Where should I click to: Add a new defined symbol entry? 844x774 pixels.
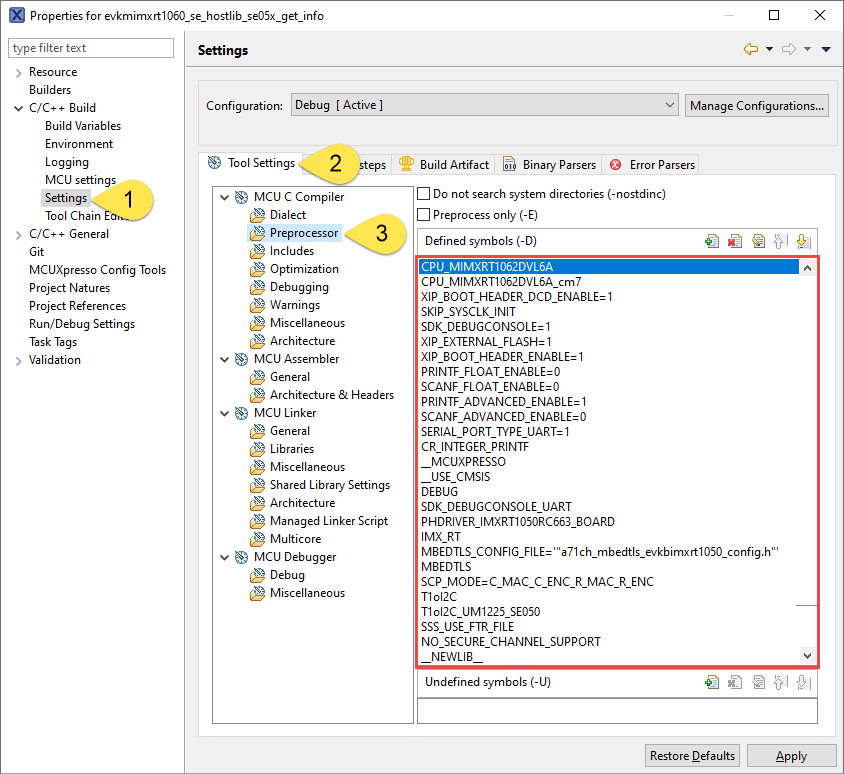712,241
